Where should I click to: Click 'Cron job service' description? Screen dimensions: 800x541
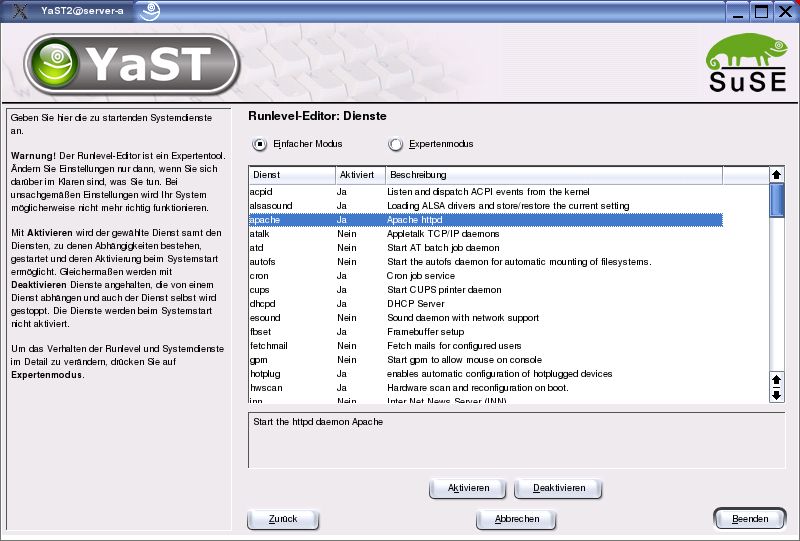coord(420,276)
